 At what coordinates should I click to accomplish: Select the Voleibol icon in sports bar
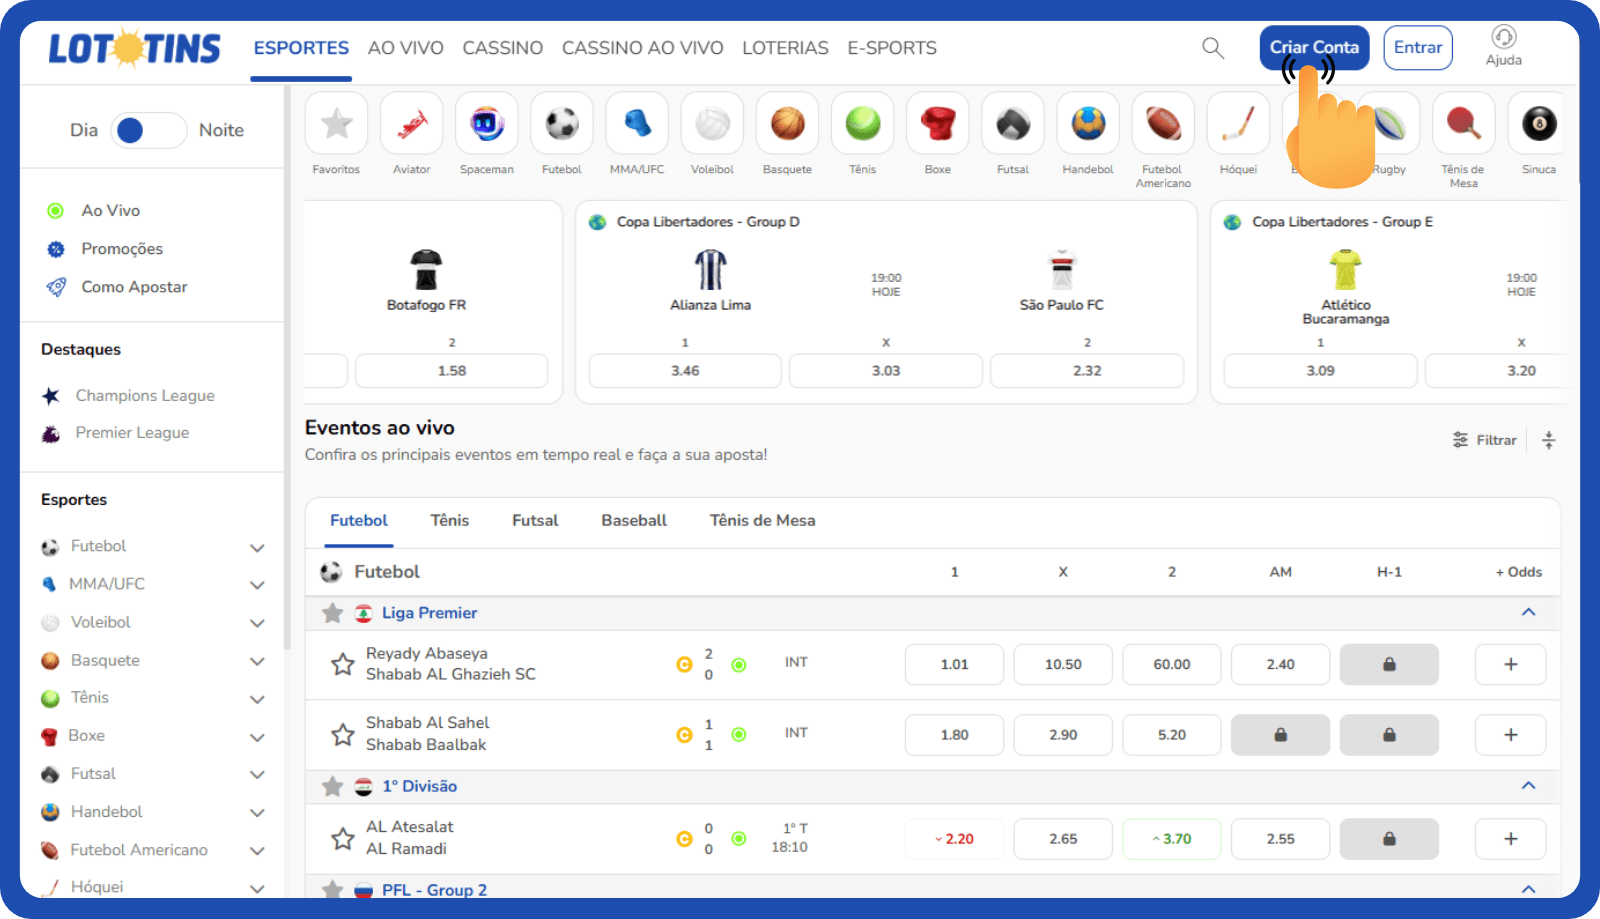tap(712, 124)
